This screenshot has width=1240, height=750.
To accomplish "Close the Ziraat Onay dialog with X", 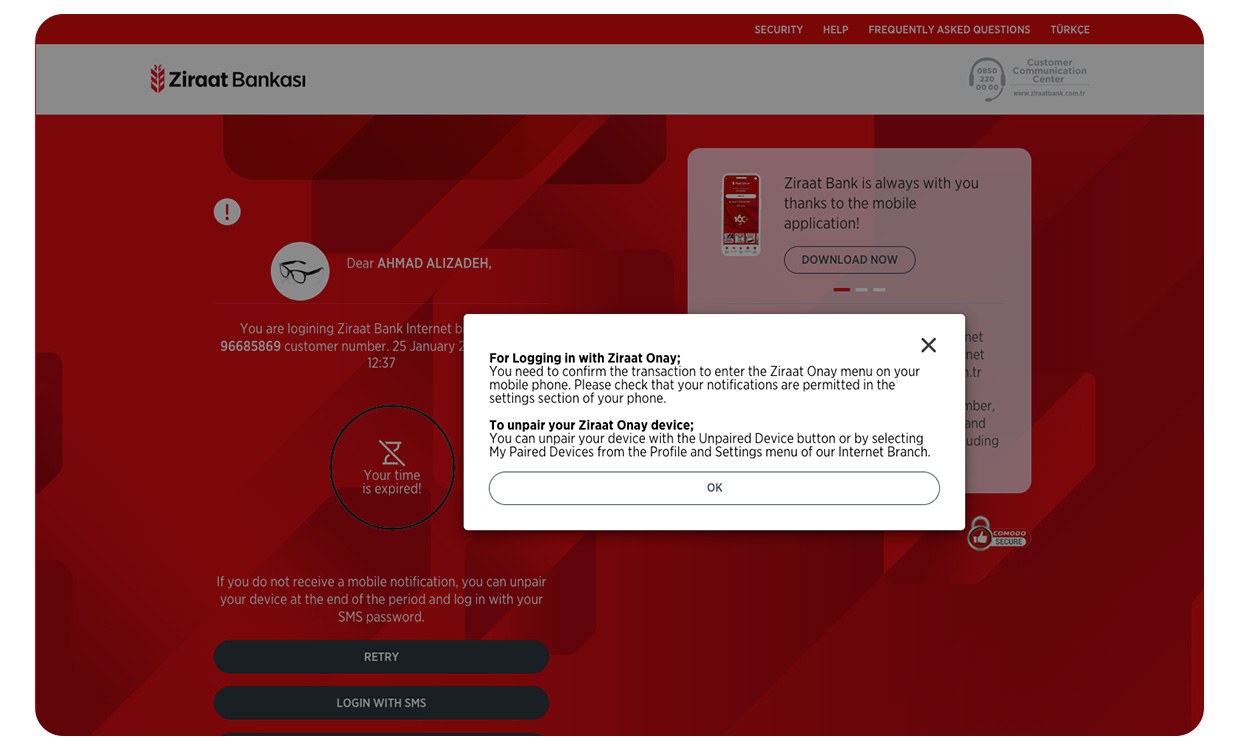I will [x=928, y=345].
